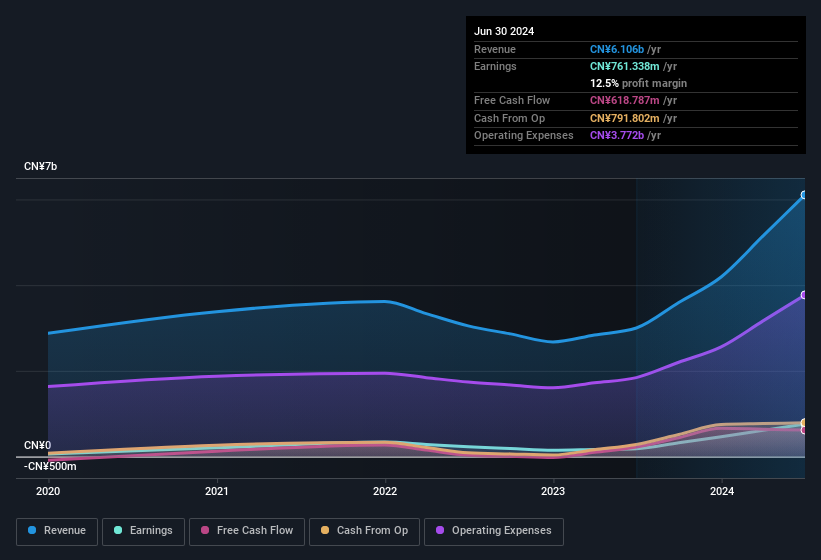Click the Revenue row label in tooltip
Screen dimensions: 821x560
495,49
